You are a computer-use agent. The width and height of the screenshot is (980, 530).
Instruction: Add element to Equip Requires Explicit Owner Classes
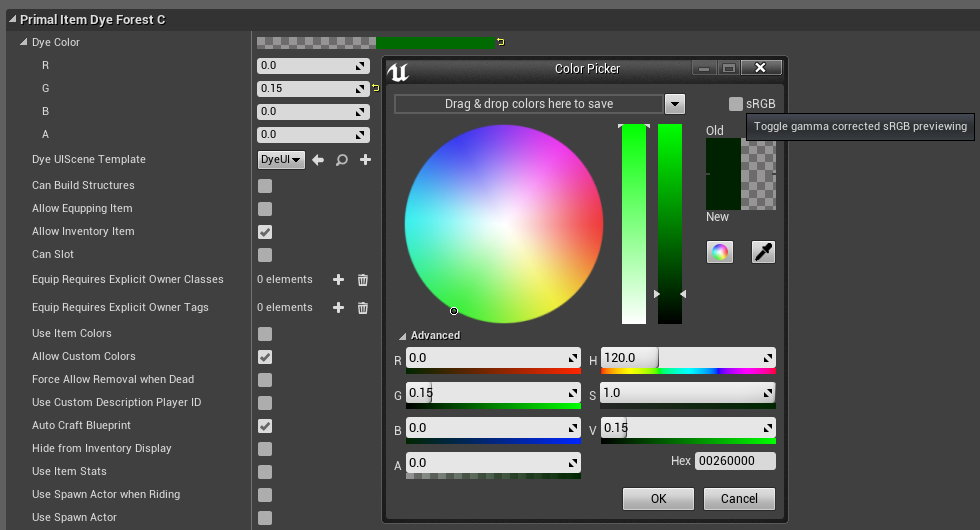coord(338,280)
